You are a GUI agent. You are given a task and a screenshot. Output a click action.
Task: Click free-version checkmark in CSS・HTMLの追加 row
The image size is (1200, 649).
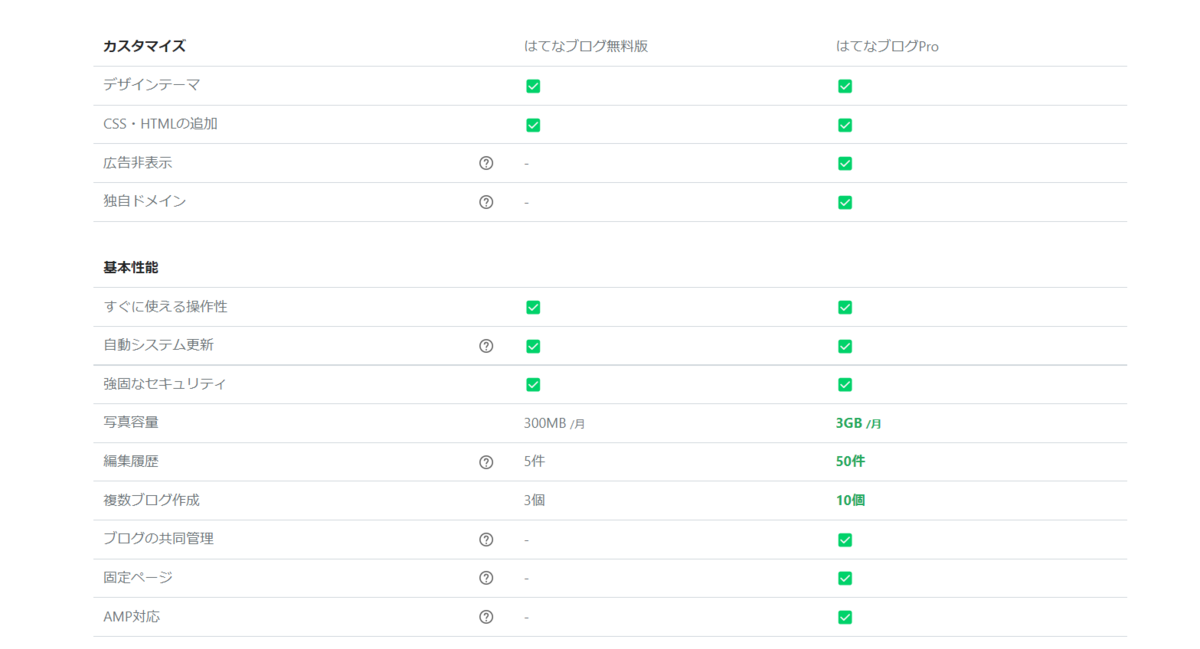[x=533, y=125]
